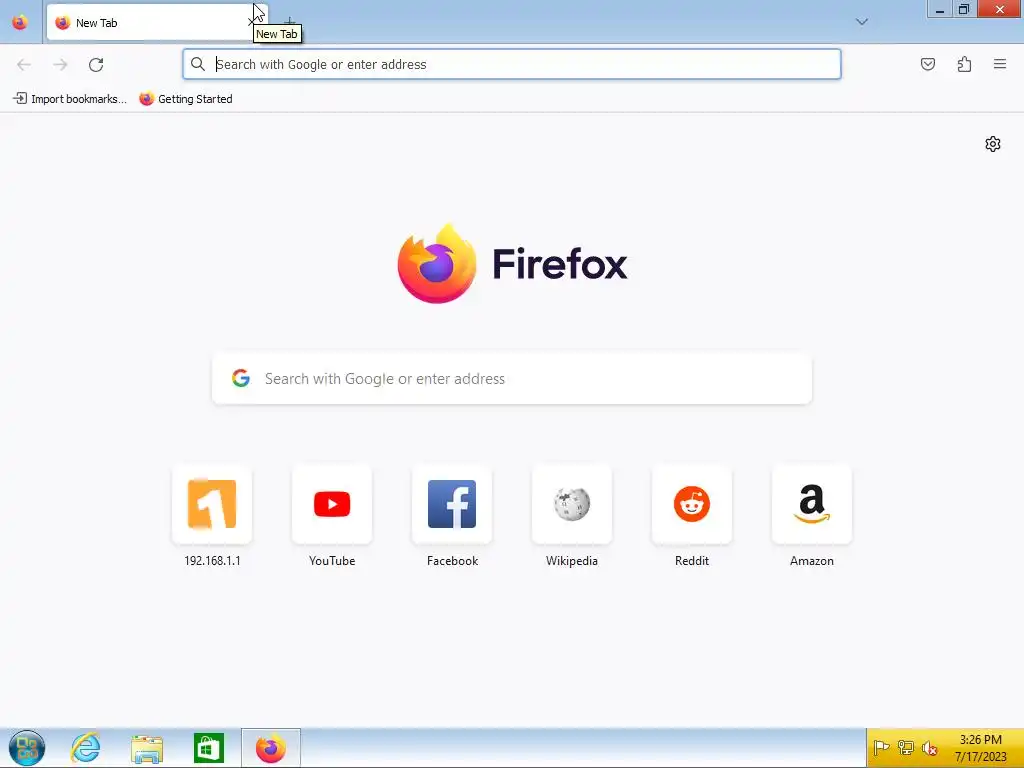Close the Firefox window
This screenshot has width=1024, height=768.
pyautogui.click(x=1000, y=9)
